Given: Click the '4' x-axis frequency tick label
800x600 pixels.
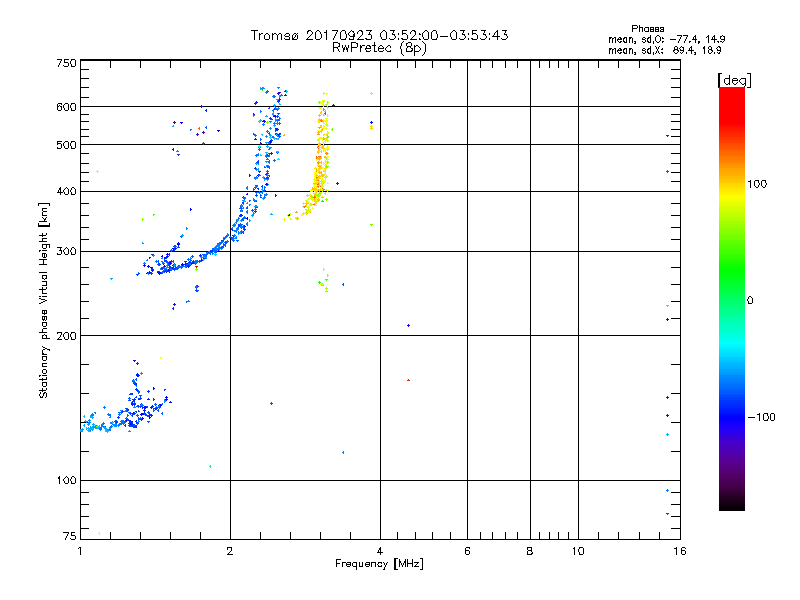Looking at the screenshot, I should click(380, 551).
